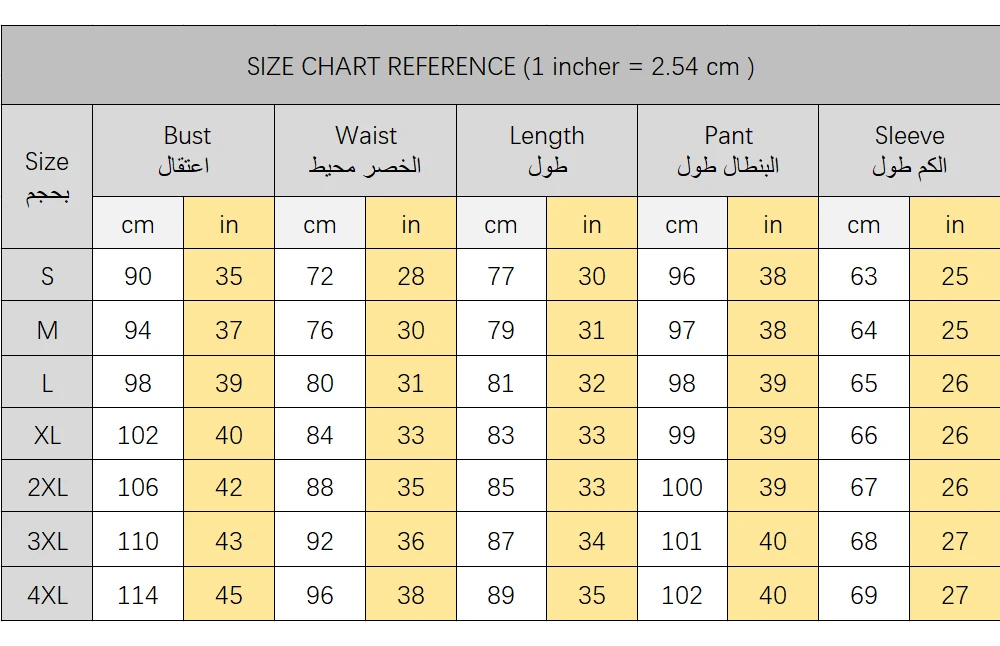
Task: Click the Size header cell
Action: 47,176
